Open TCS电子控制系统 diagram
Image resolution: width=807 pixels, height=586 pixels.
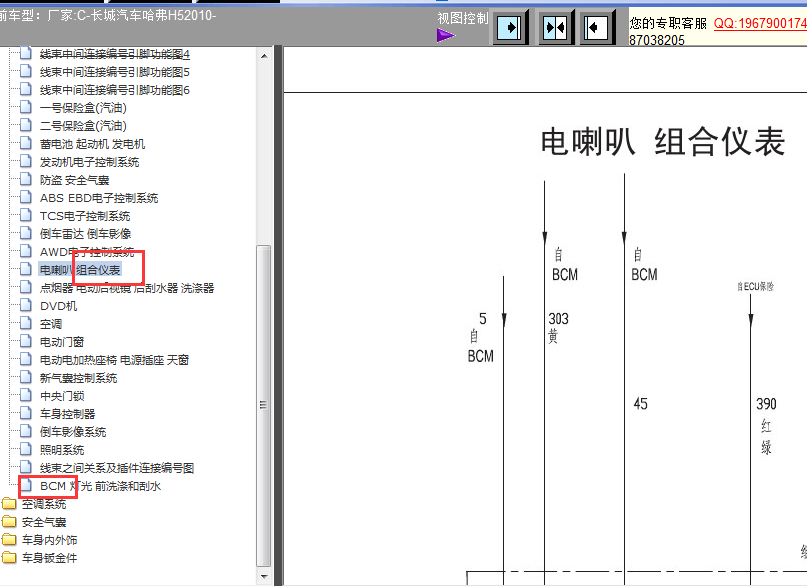pos(85,216)
